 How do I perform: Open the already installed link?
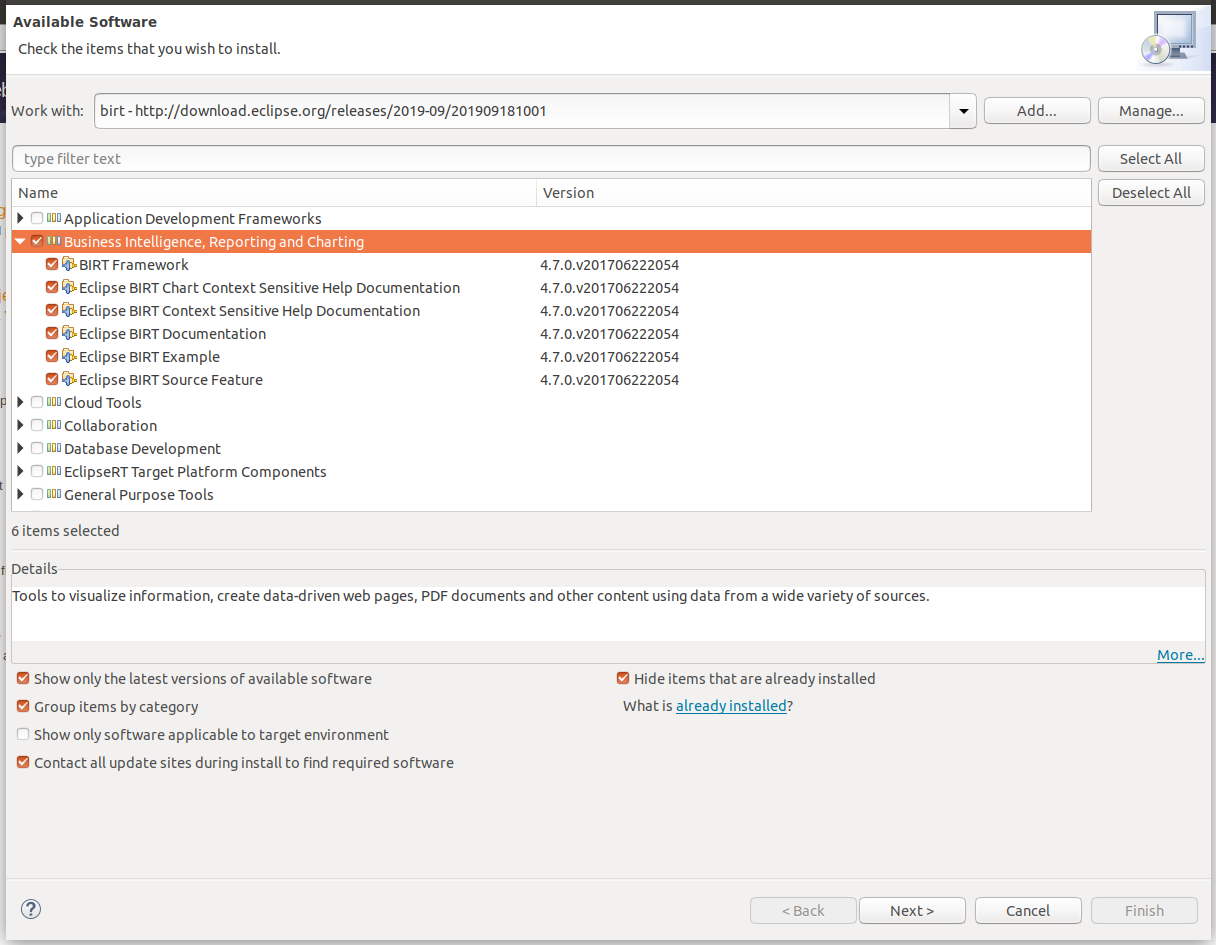[x=731, y=706]
